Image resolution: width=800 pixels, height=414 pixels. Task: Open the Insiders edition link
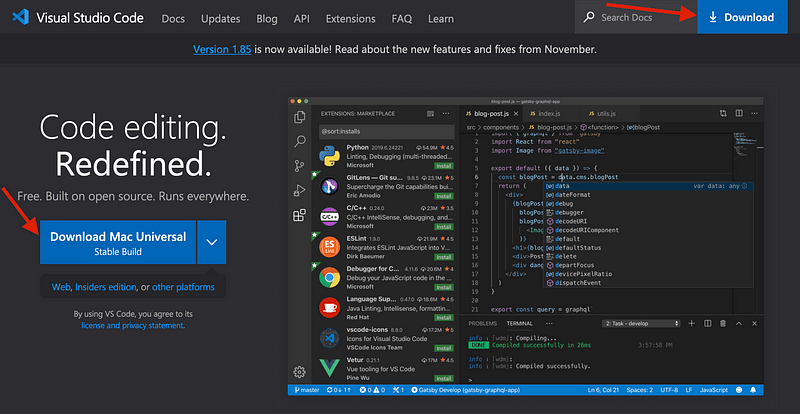106,287
